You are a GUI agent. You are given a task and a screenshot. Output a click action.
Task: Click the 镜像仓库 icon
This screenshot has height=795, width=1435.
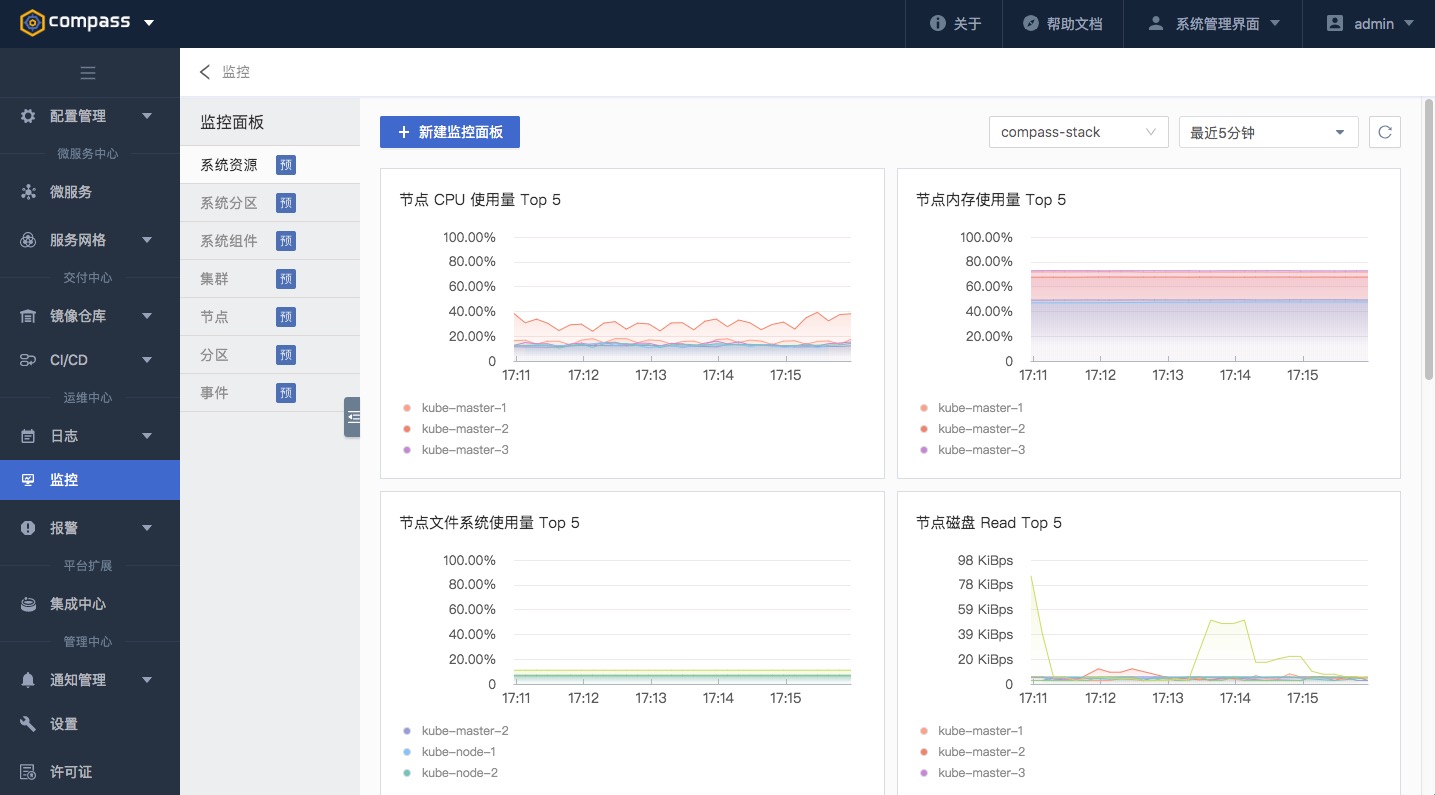click(x=28, y=316)
